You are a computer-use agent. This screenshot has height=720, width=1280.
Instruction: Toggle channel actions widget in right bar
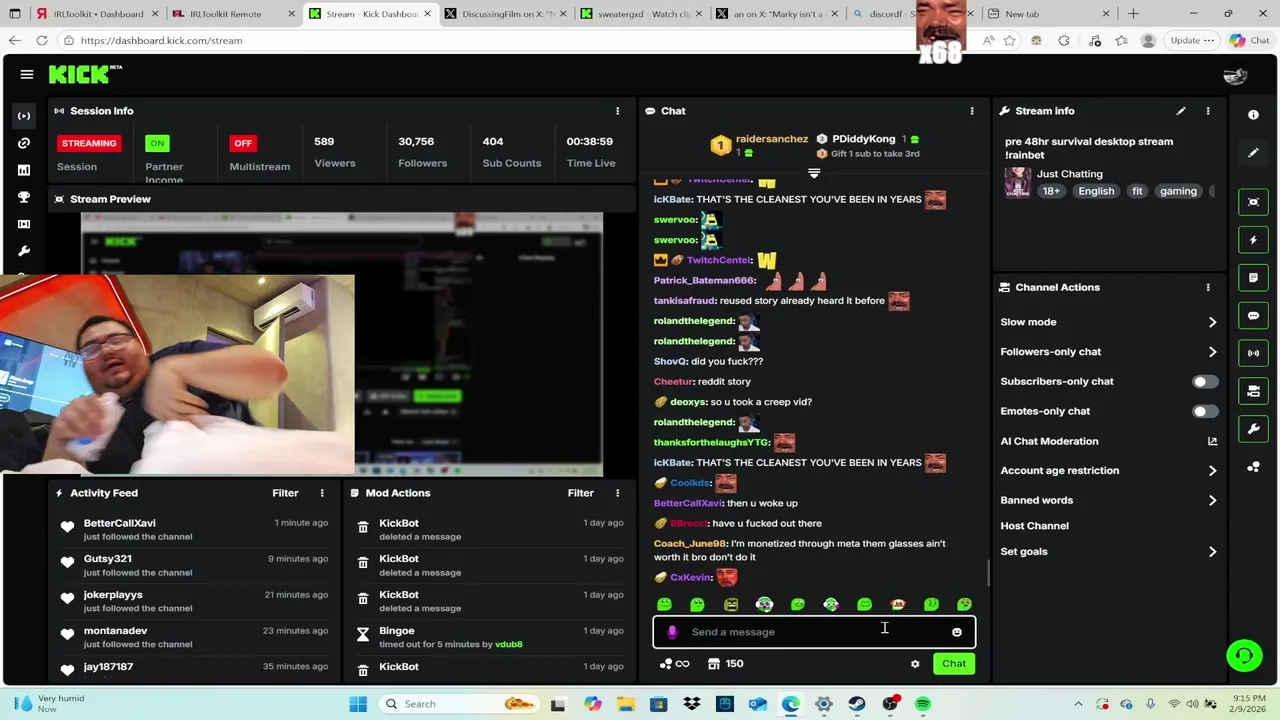pyautogui.click(x=1253, y=391)
